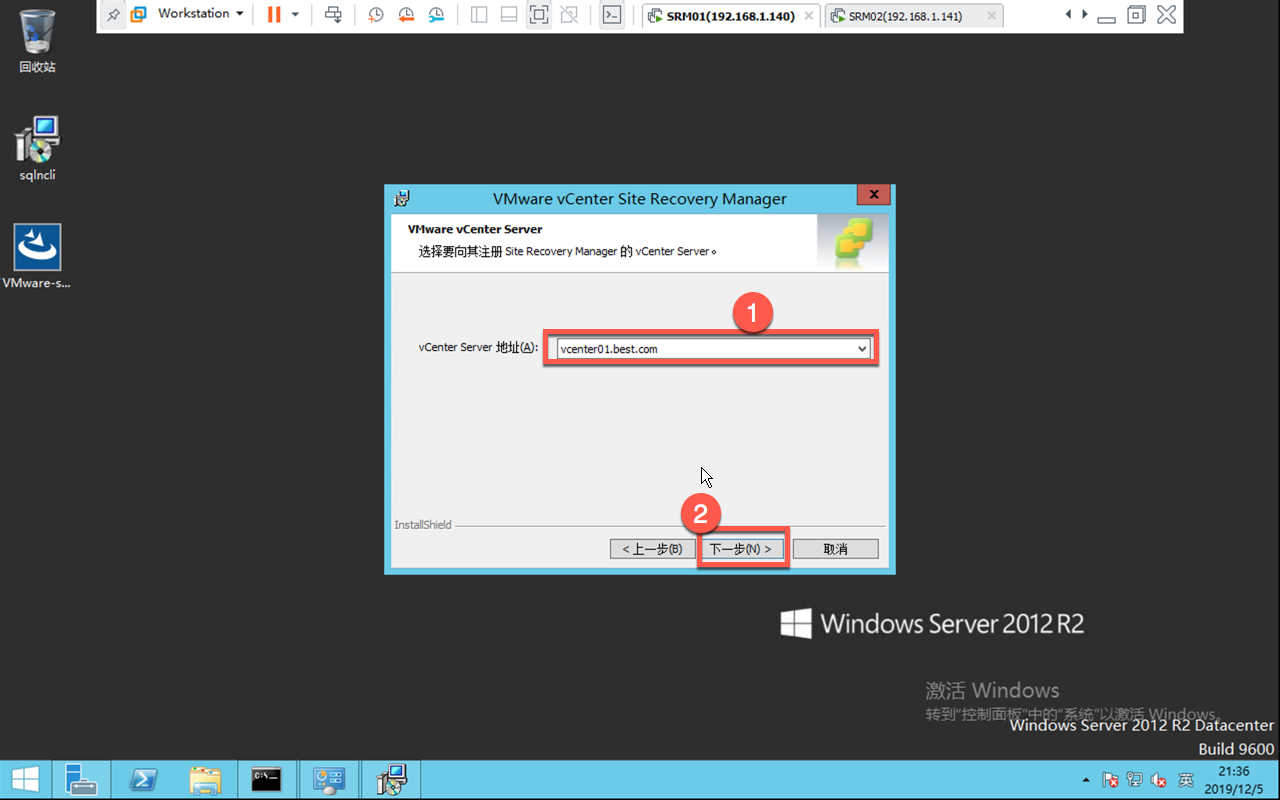Click the next tab arrow
Screen dimensions: 1280x800
[x=1083, y=15]
